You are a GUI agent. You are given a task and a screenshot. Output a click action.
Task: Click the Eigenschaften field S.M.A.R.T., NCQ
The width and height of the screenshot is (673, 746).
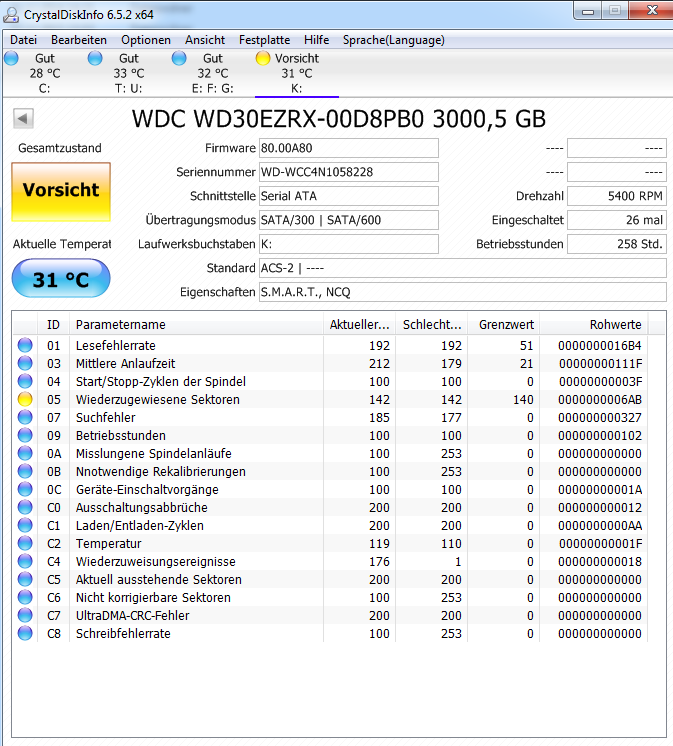point(462,292)
